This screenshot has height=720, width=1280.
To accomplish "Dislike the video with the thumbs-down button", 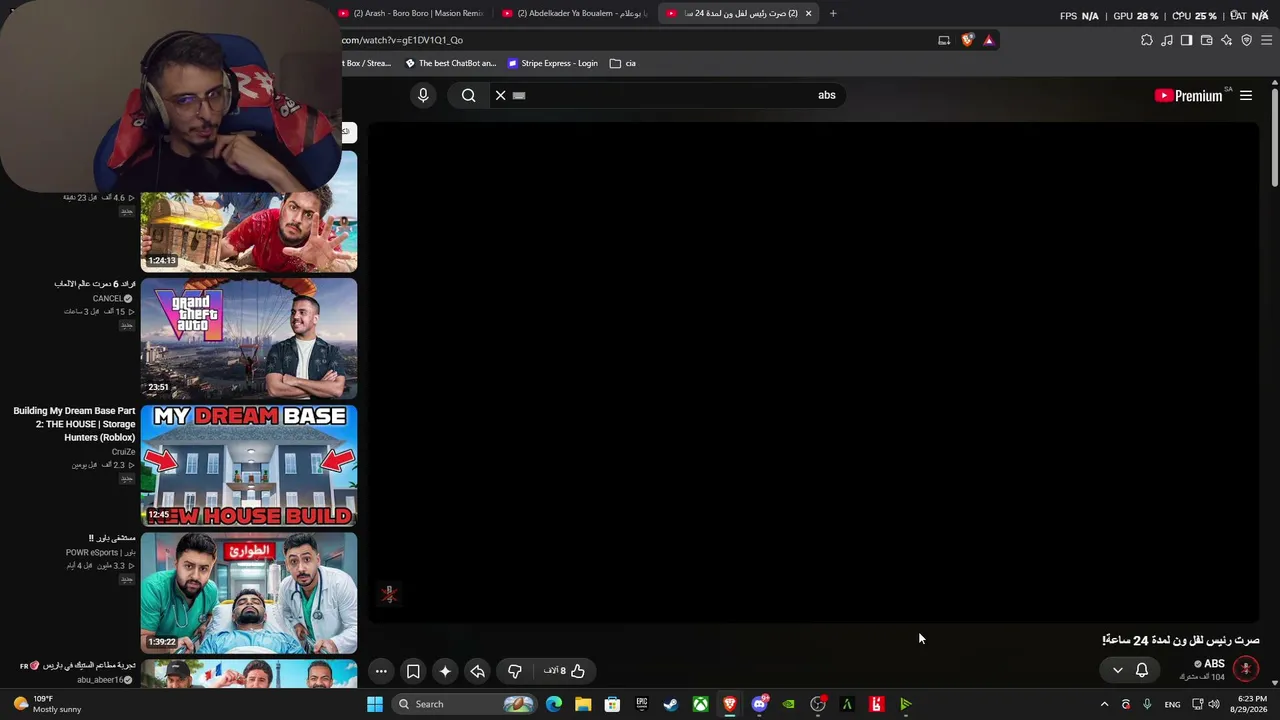I will point(515,671).
